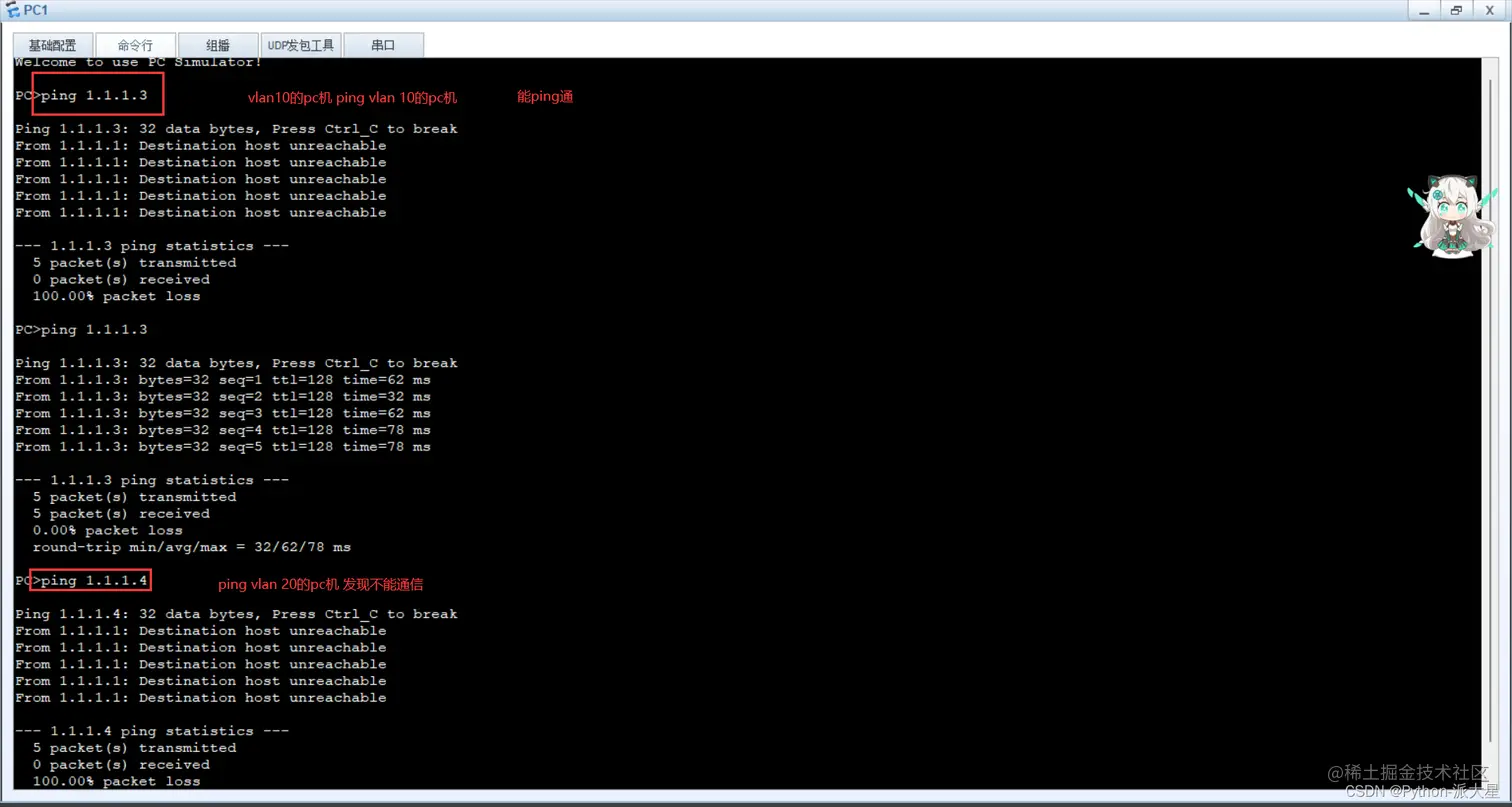Open the UDP发包工具 tab

click(301, 45)
